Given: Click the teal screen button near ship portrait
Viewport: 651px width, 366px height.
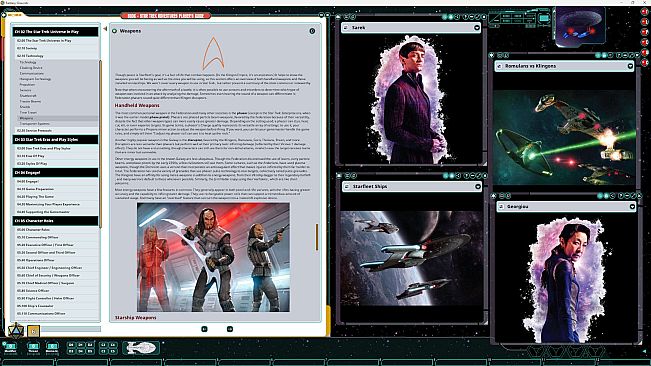Looking at the screenshot, I should 544,18.
